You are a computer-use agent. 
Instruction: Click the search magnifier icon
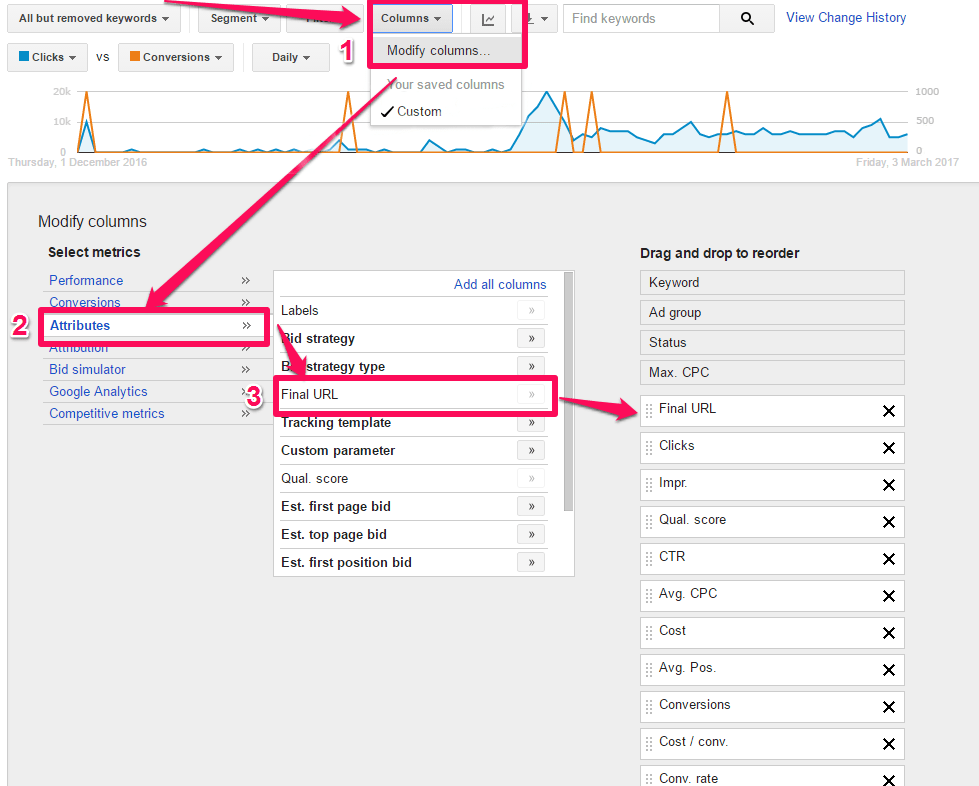point(747,18)
